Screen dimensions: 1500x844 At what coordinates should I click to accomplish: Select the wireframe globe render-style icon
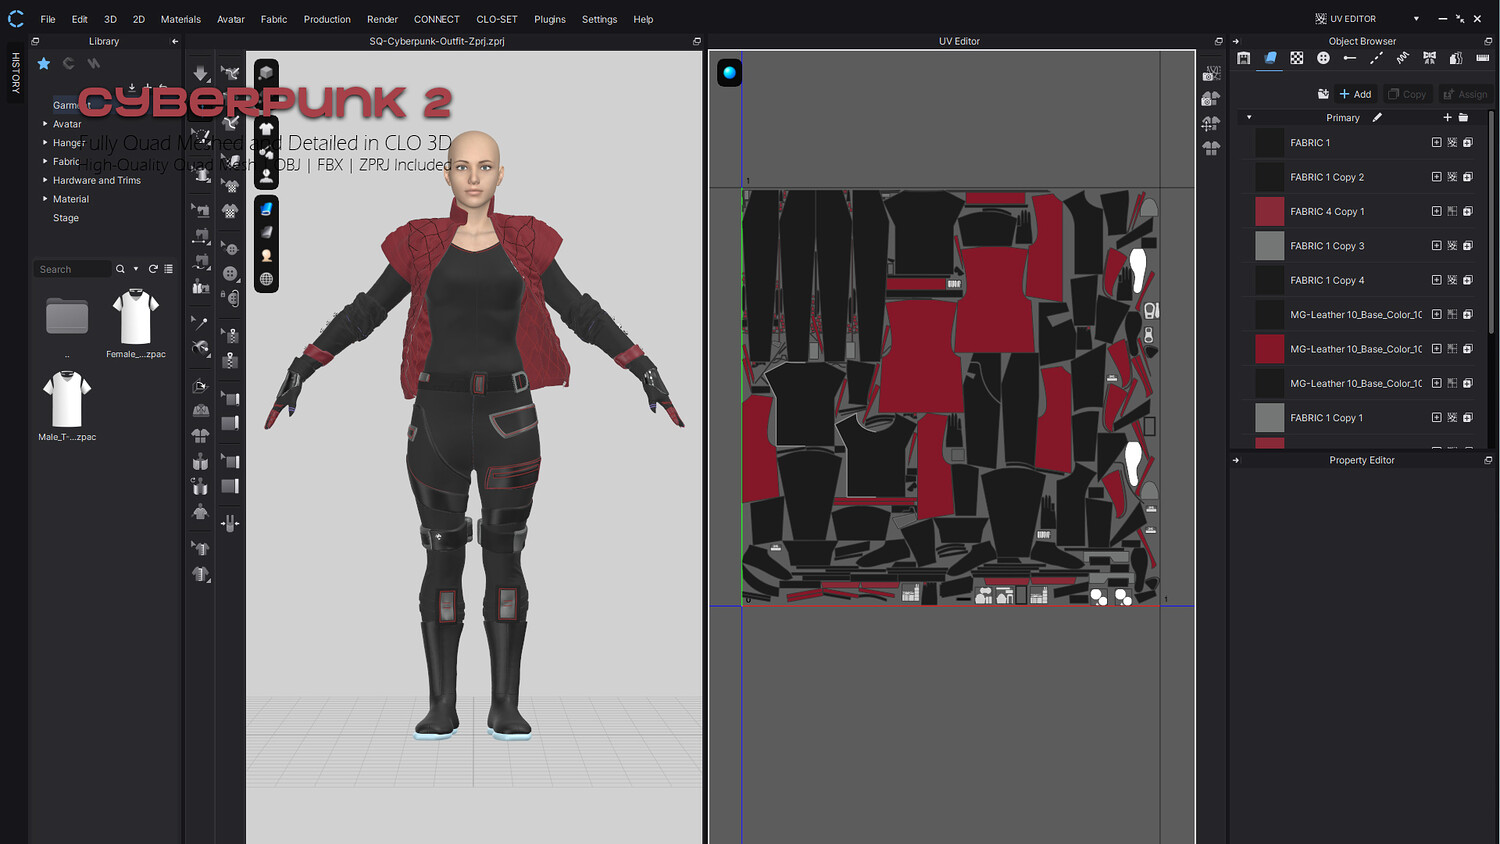point(266,279)
